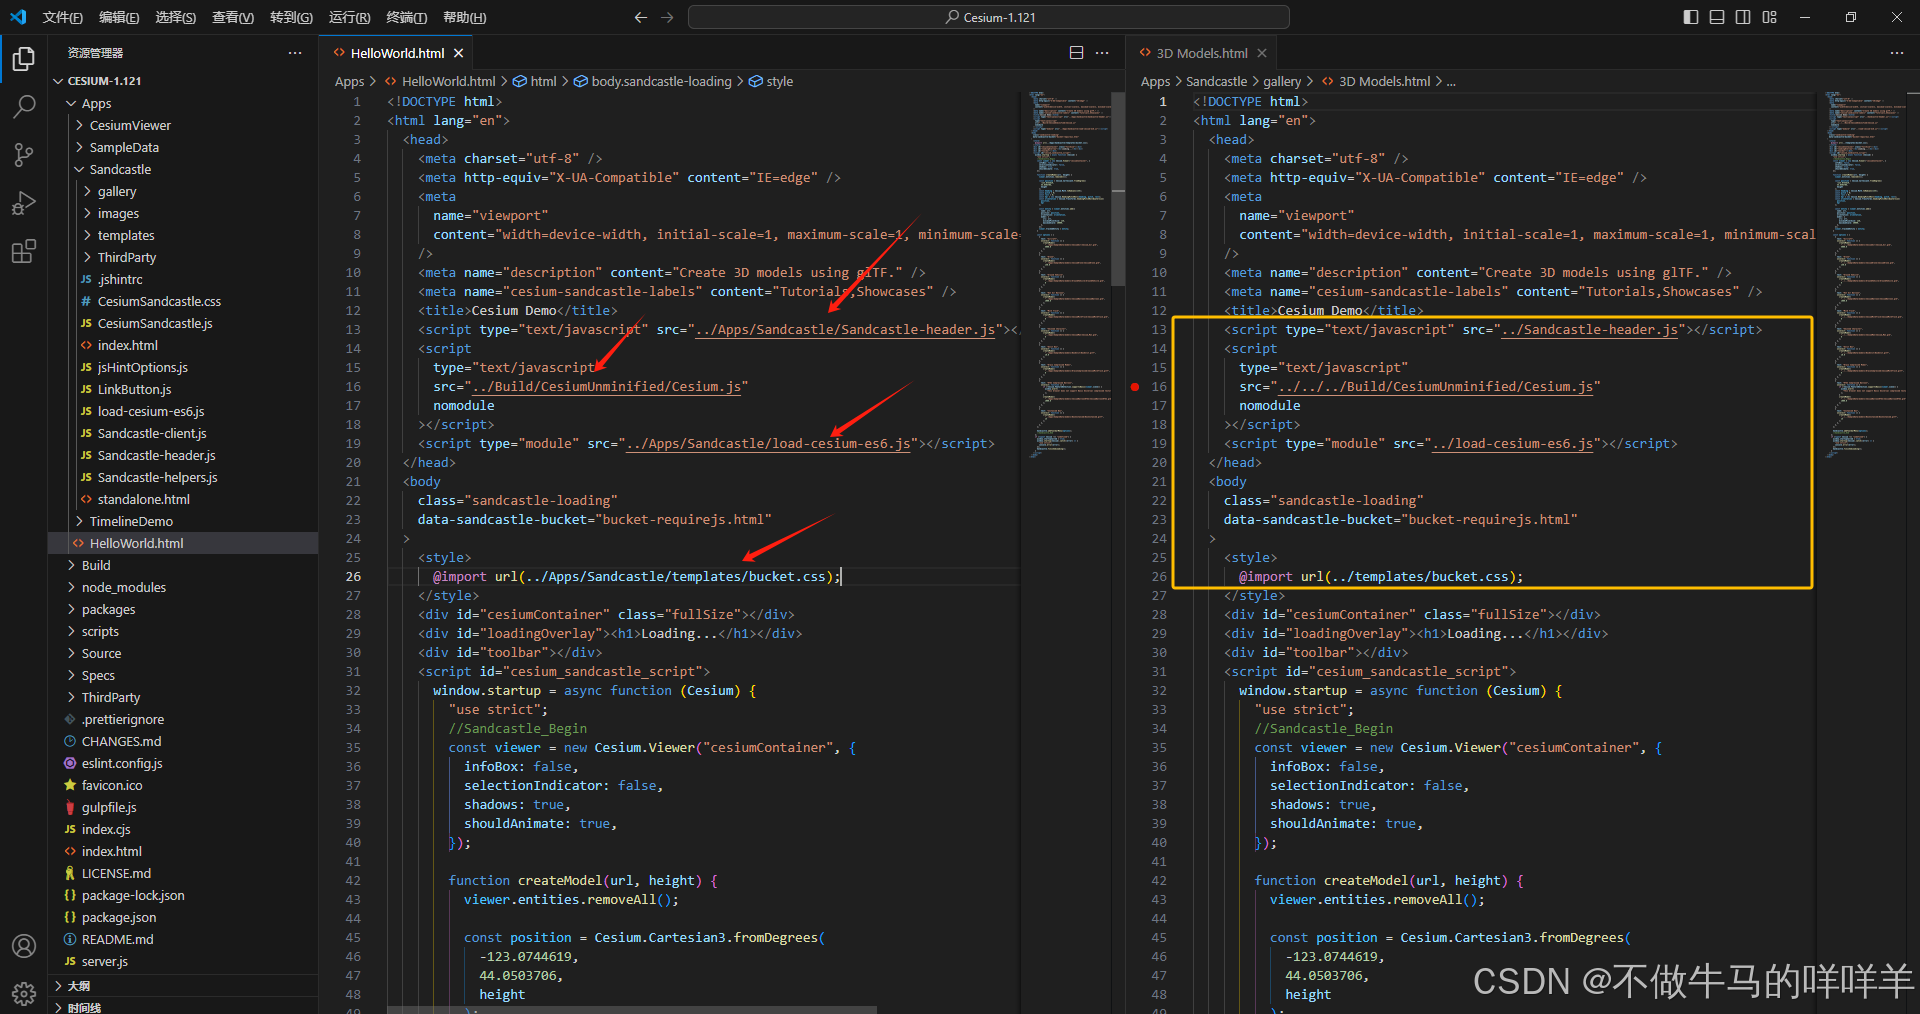The width and height of the screenshot is (1920, 1014).
Task: Click the go back arrow in title bar
Action: click(641, 17)
